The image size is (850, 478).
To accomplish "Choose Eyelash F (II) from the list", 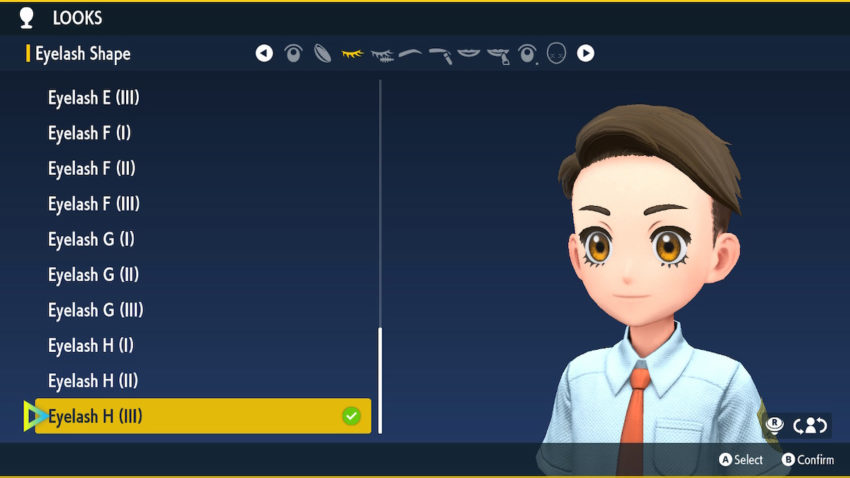I will [x=92, y=169].
